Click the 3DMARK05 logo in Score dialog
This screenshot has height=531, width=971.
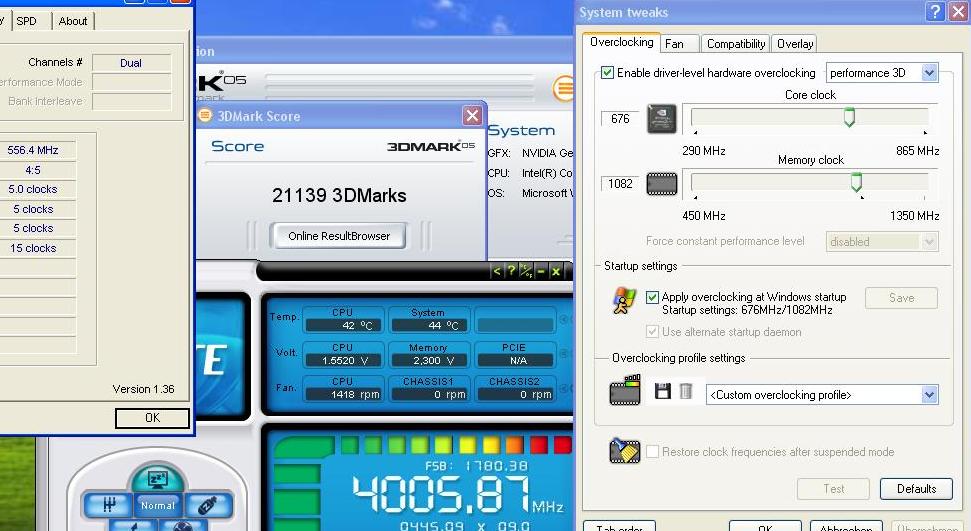pyautogui.click(x=431, y=146)
